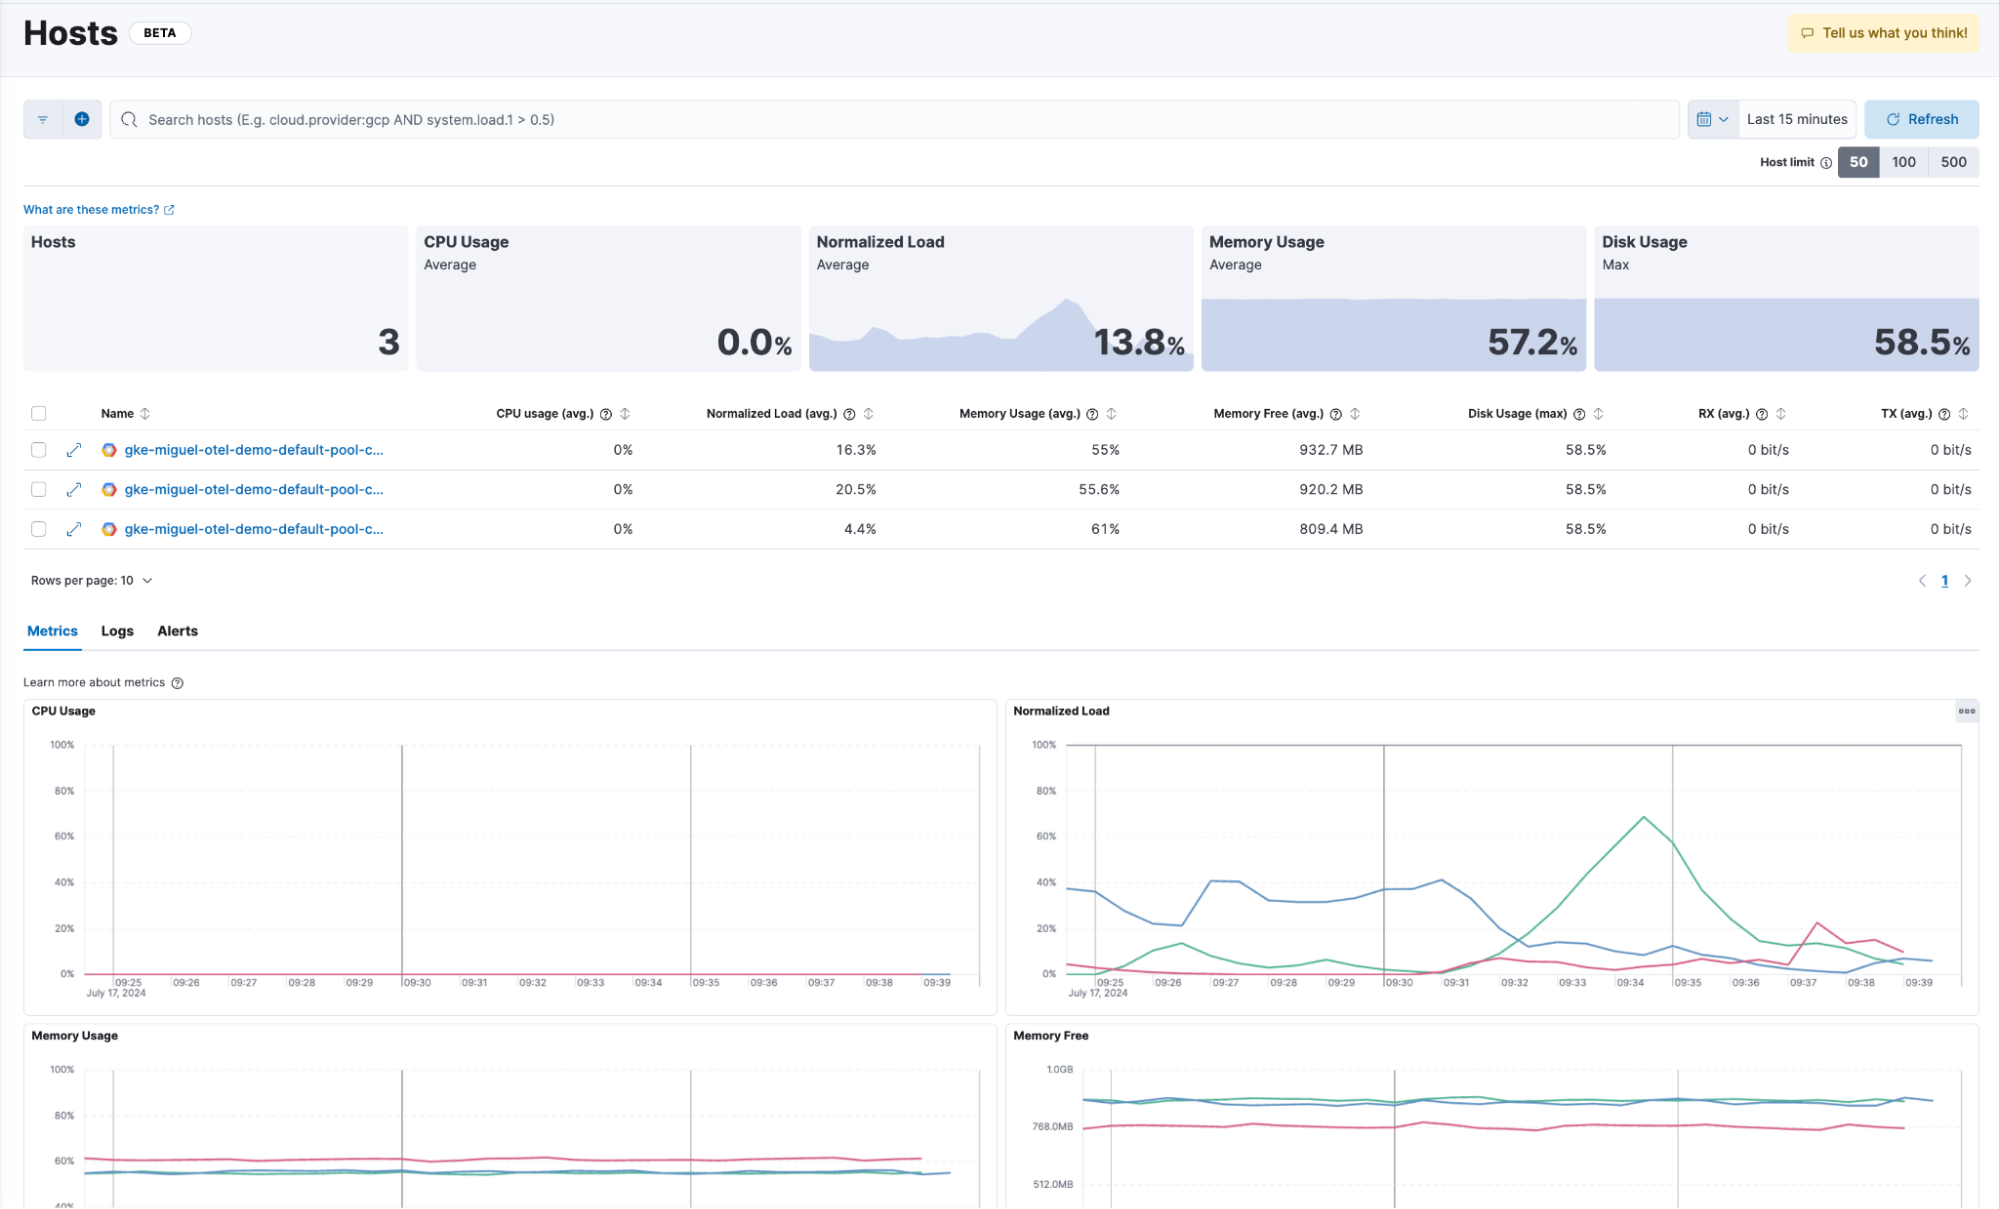Click the Refresh button

click(x=1921, y=119)
